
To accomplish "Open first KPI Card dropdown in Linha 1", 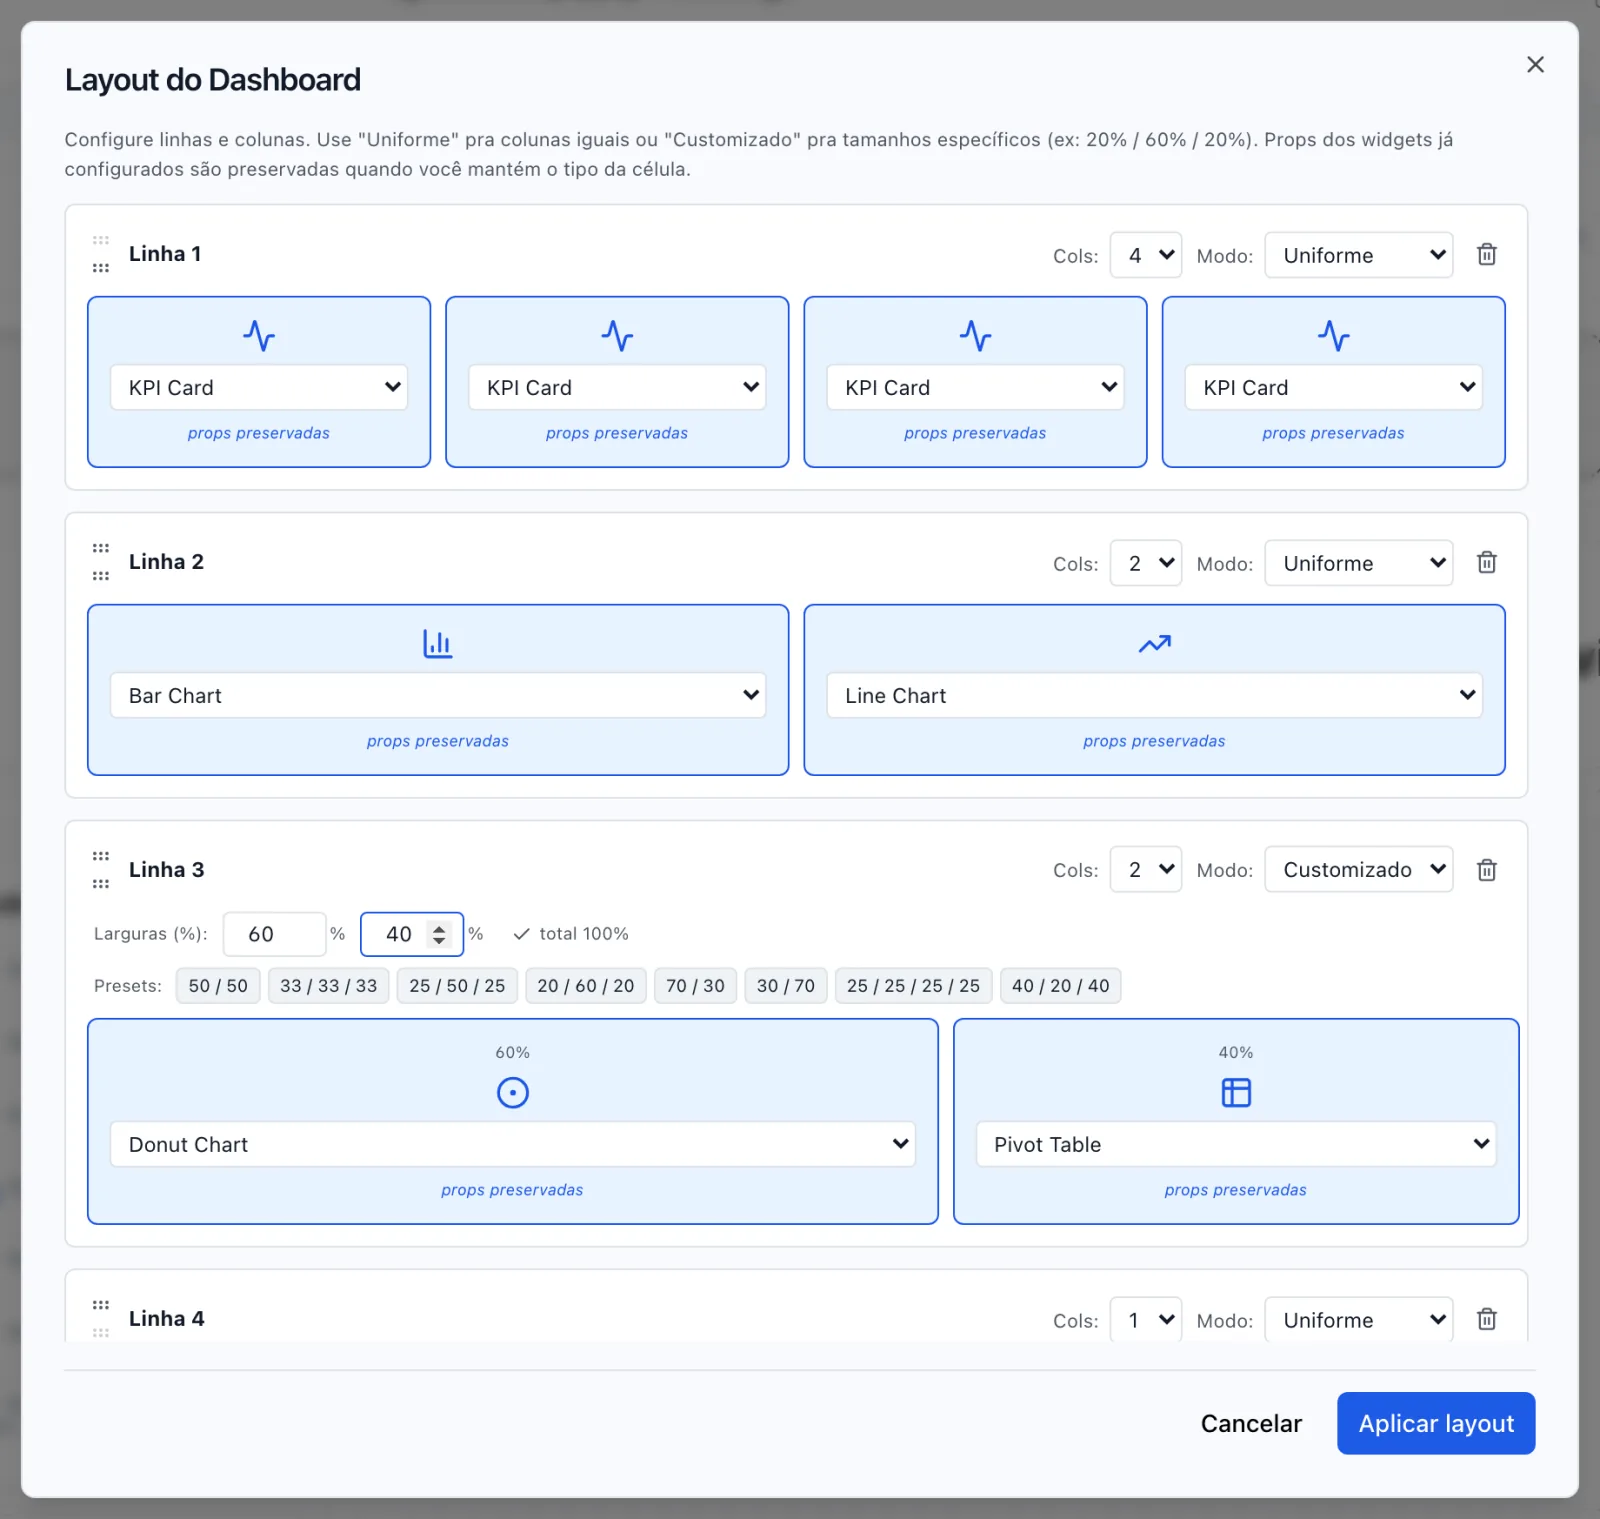I will click(259, 387).
